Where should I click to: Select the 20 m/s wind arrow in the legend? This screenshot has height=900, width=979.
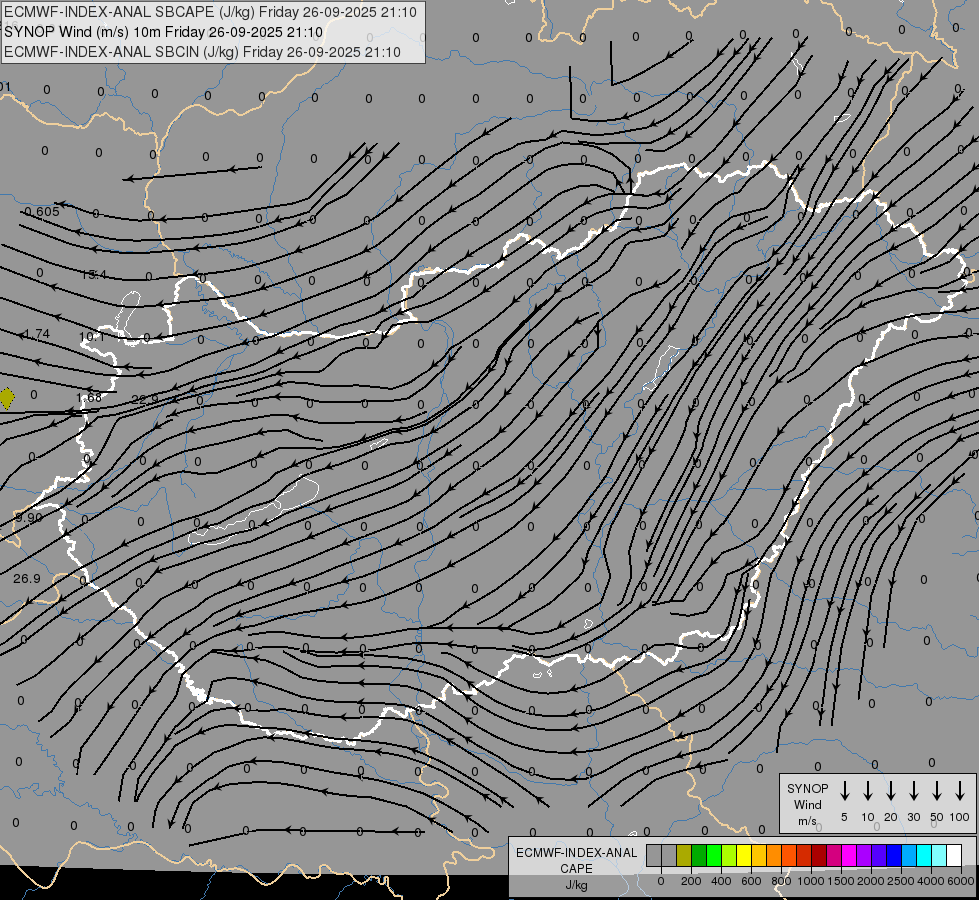[x=891, y=790]
